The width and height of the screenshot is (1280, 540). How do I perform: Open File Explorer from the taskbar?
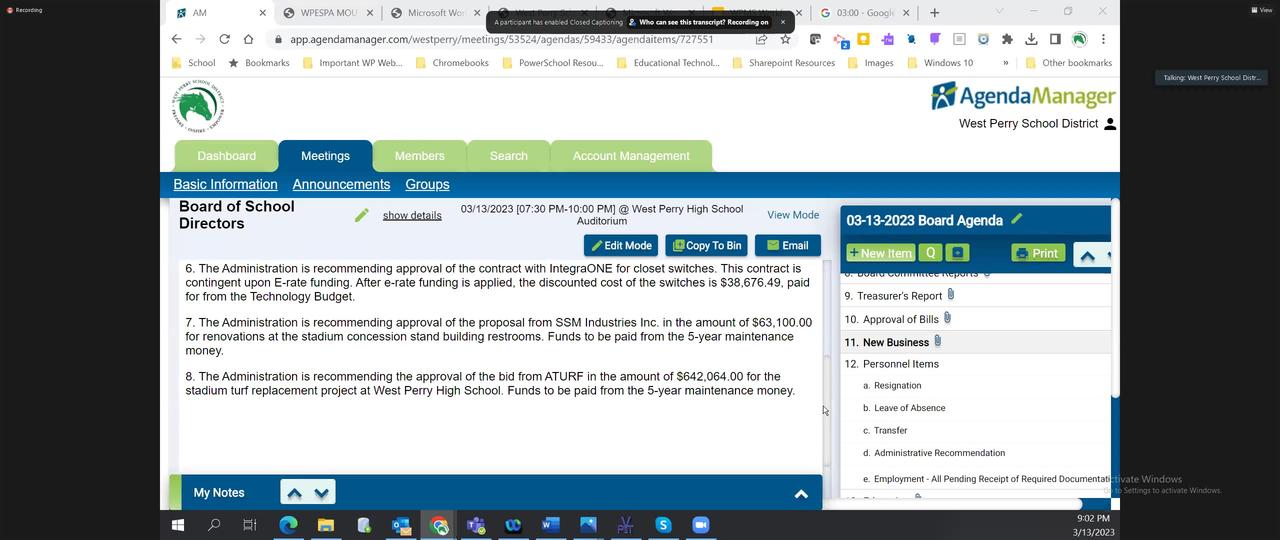click(325, 524)
